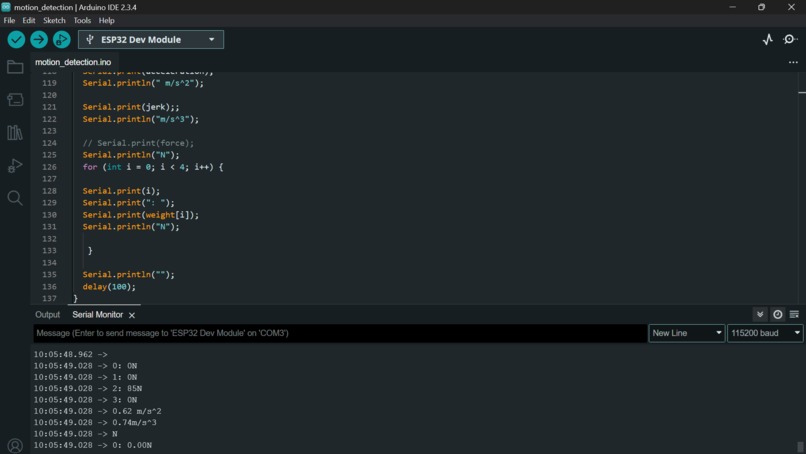Click the Upload arrow button
Image resolution: width=806 pixels, height=454 pixels.
point(39,40)
